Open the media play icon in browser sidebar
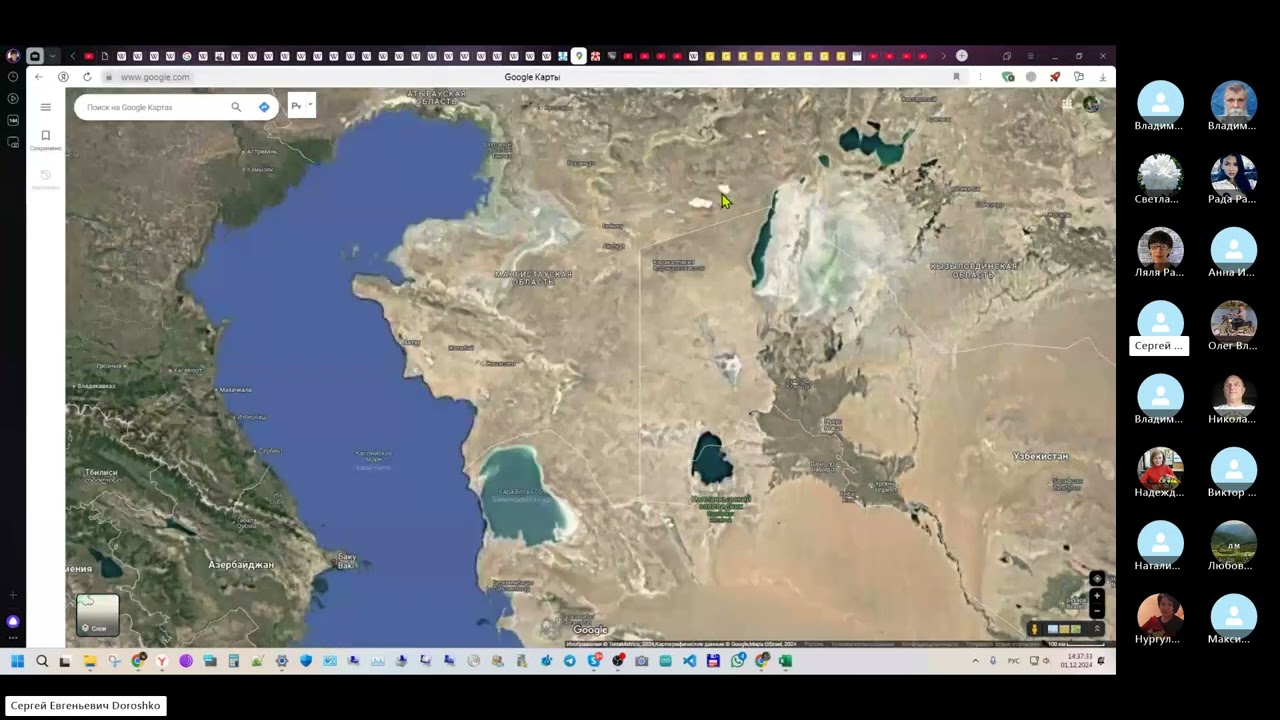Image resolution: width=1280 pixels, height=720 pixels. pyautogui.click(x=13, y=98)
